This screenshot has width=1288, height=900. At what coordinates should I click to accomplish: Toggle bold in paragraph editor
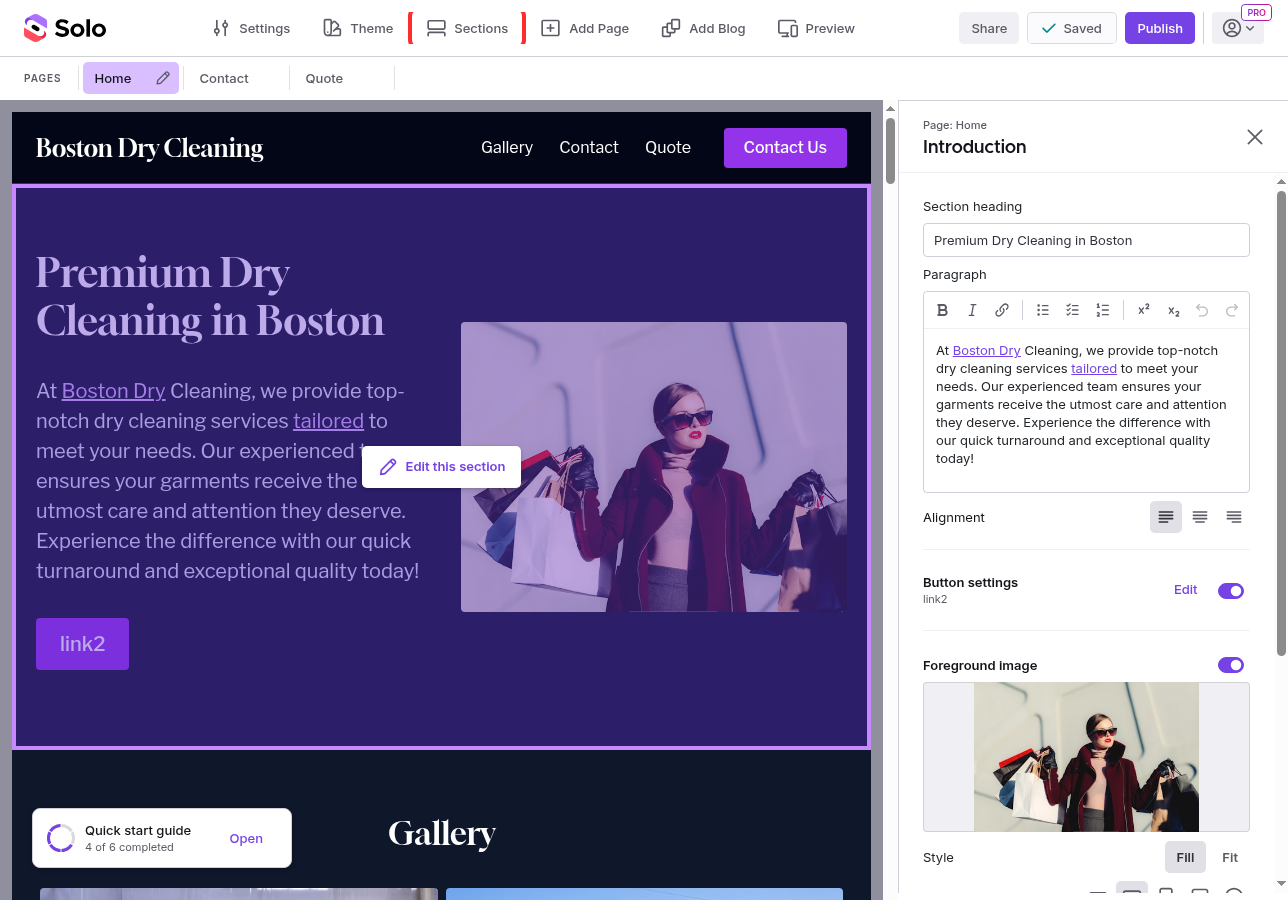tap(942, 310)
